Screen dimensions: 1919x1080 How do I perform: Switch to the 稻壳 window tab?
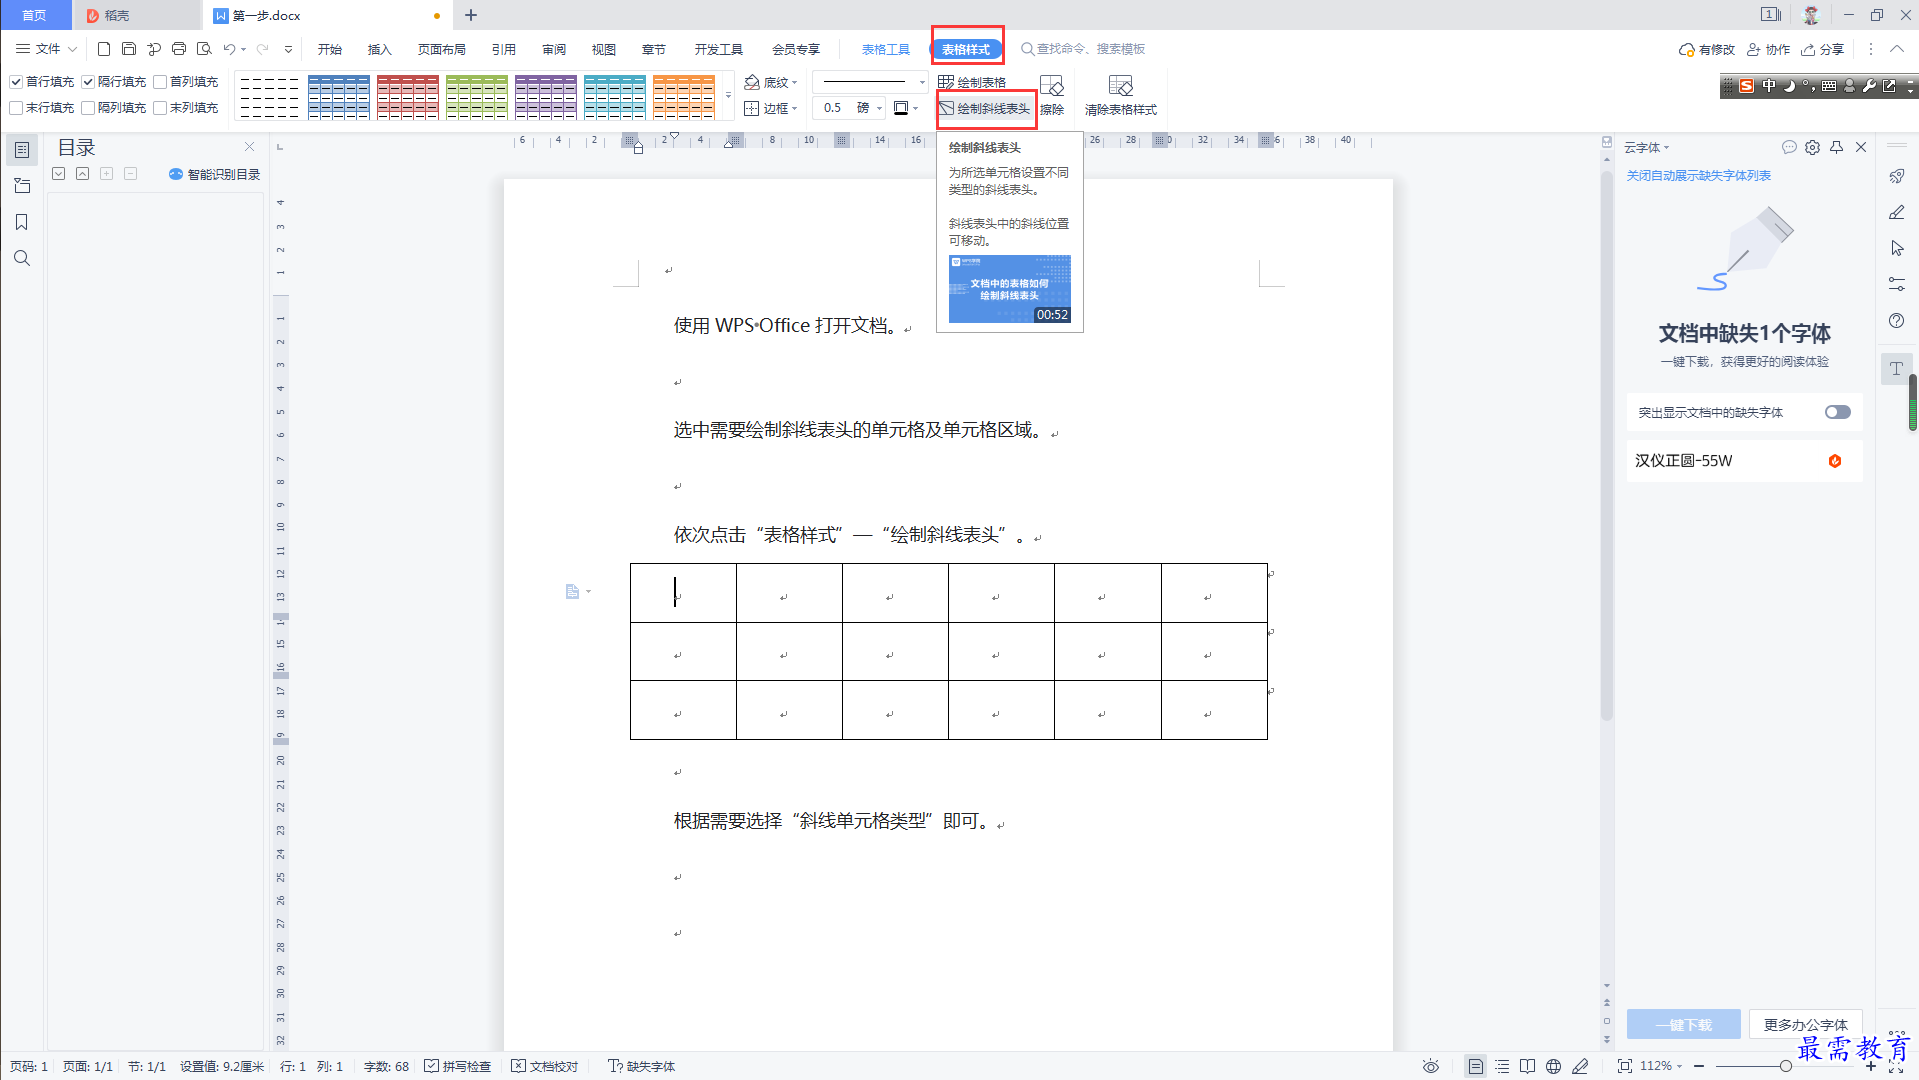pyautogui.click(x=136, y=15)
